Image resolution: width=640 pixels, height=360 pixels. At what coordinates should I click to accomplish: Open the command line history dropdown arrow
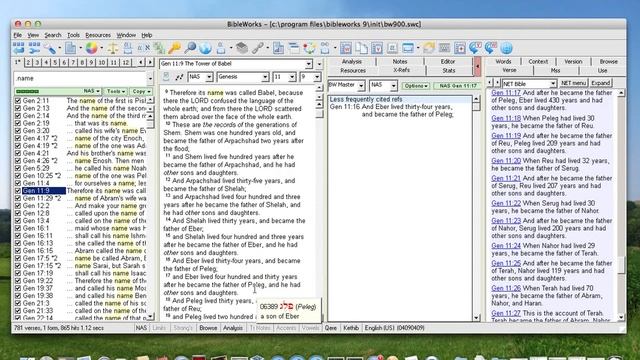(150, 78)
